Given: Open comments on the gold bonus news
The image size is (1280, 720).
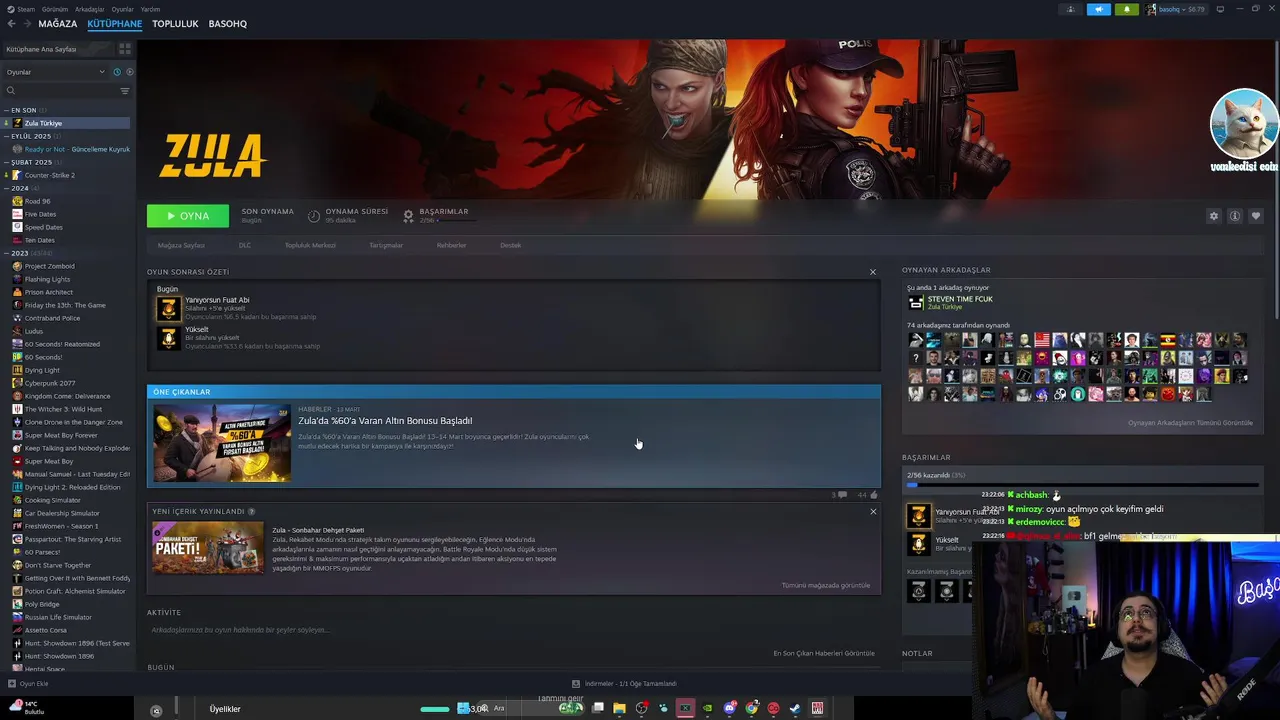Looking at the screenshot, I should (842, 494).
